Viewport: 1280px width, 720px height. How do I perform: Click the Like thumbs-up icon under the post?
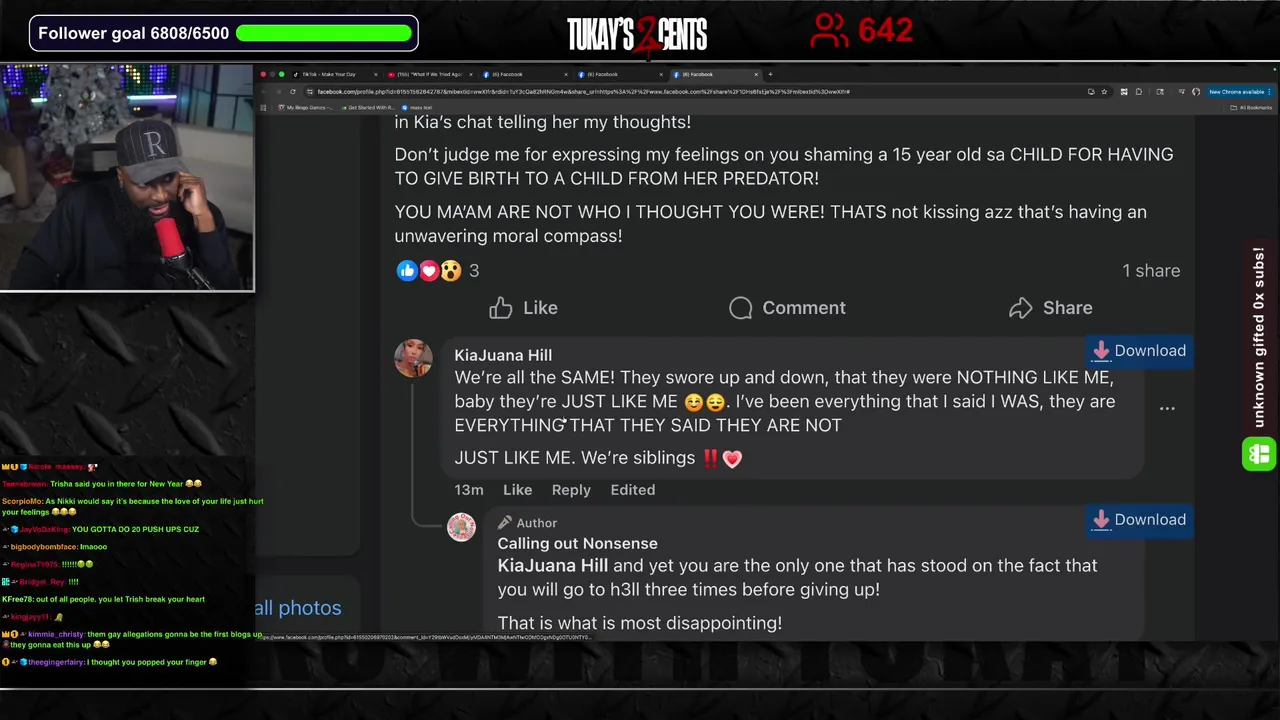click(501, 308)
